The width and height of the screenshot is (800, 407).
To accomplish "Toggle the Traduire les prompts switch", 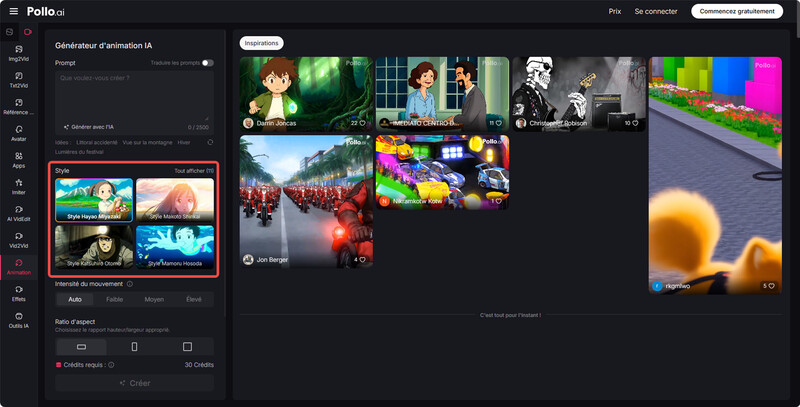I will click(208, 63).
